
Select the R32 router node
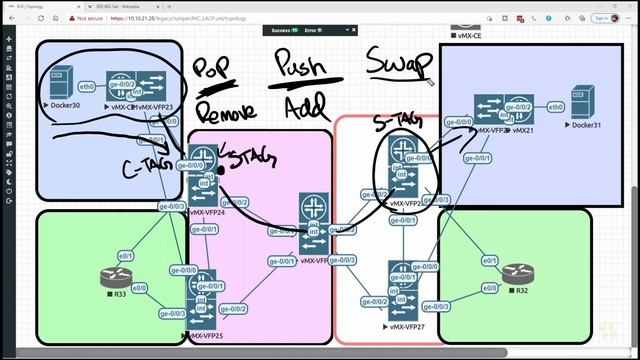click(518, 274)
